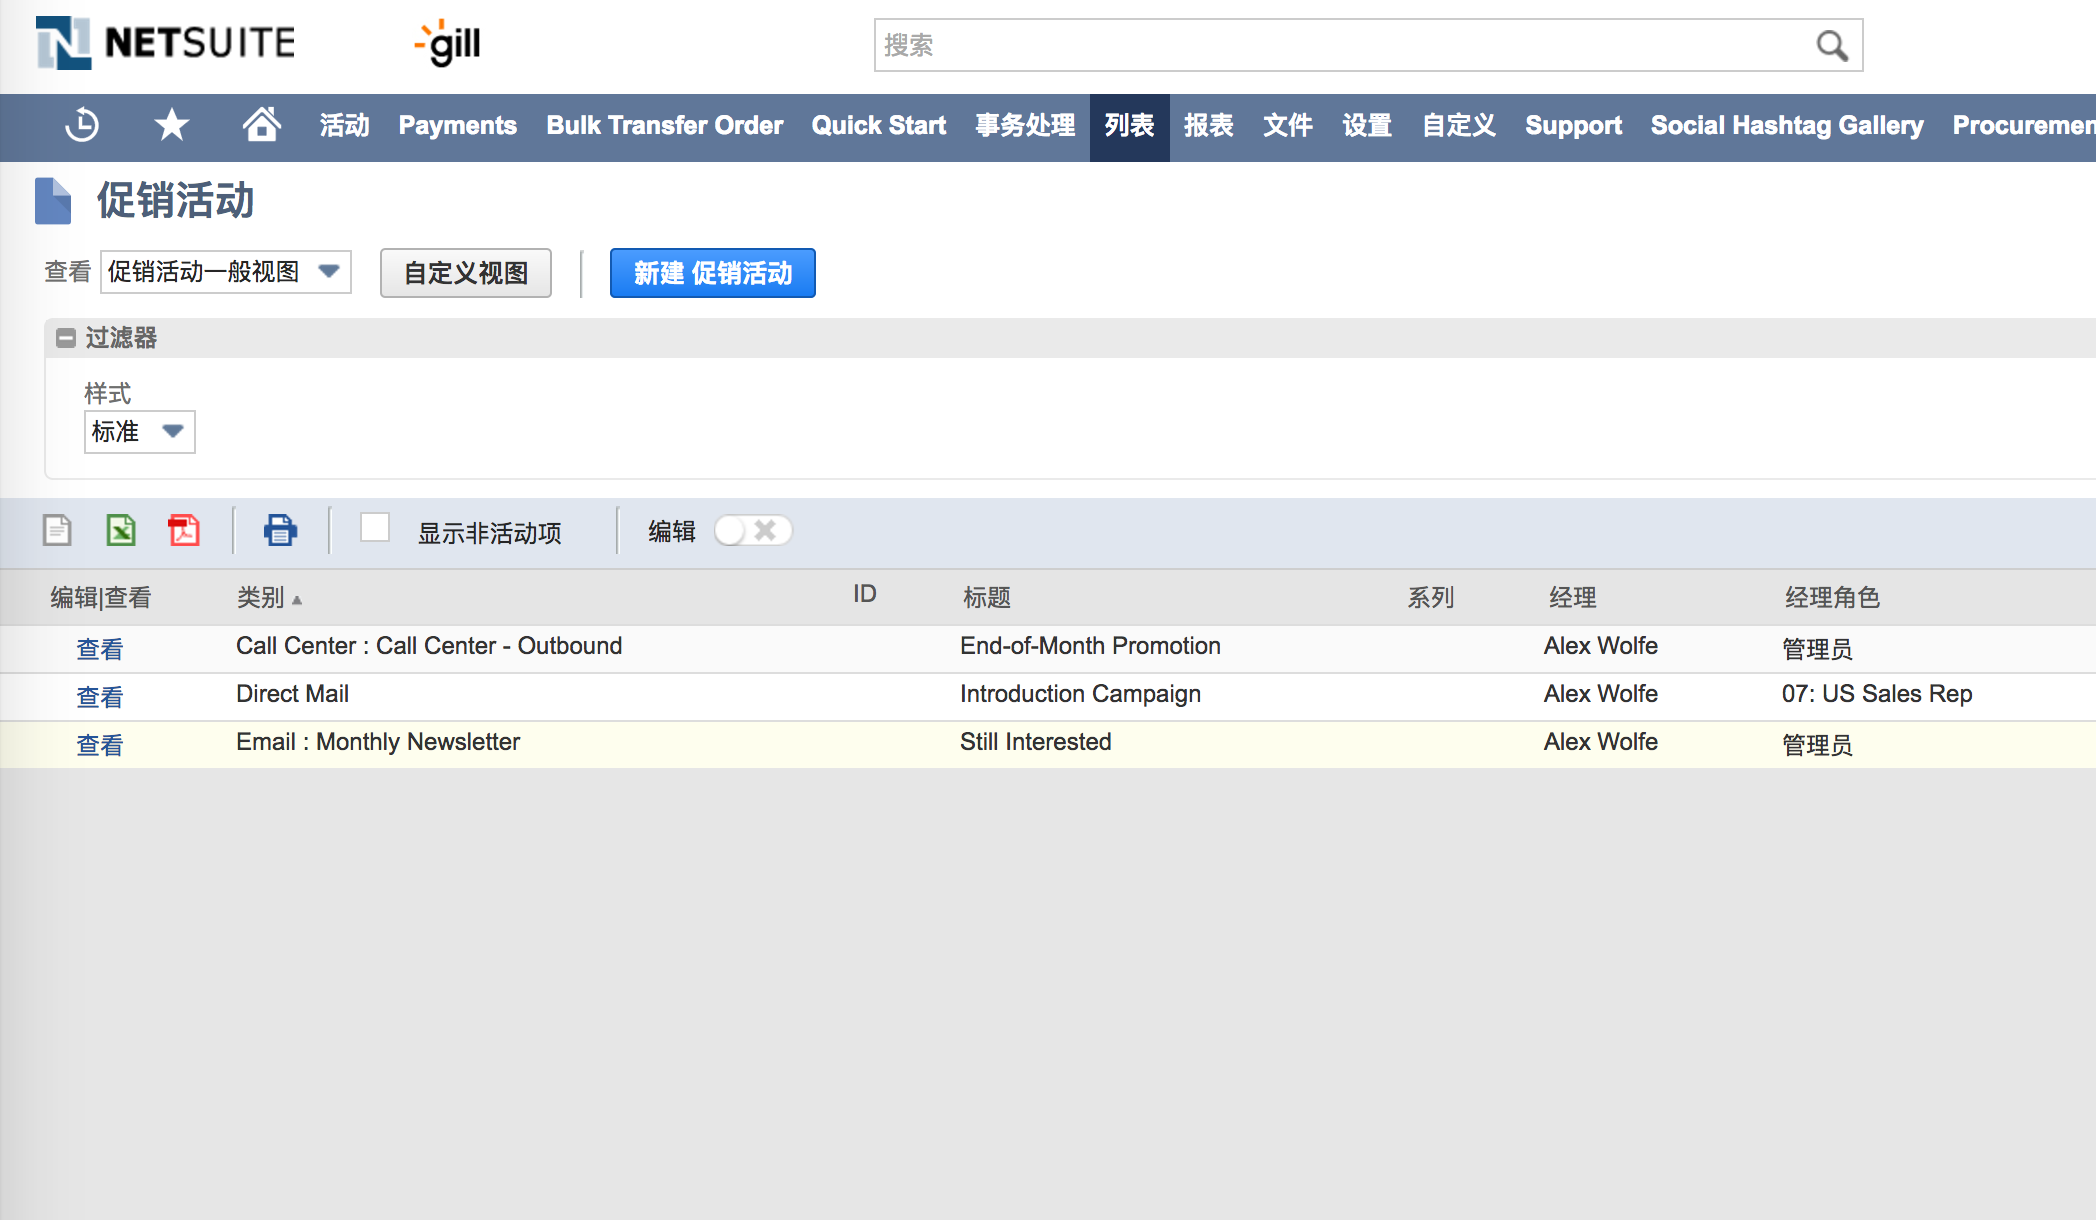The height and width of the screenshot is (1220, 2096).
Task: Open the 列表 menu
Action: 1129,126
